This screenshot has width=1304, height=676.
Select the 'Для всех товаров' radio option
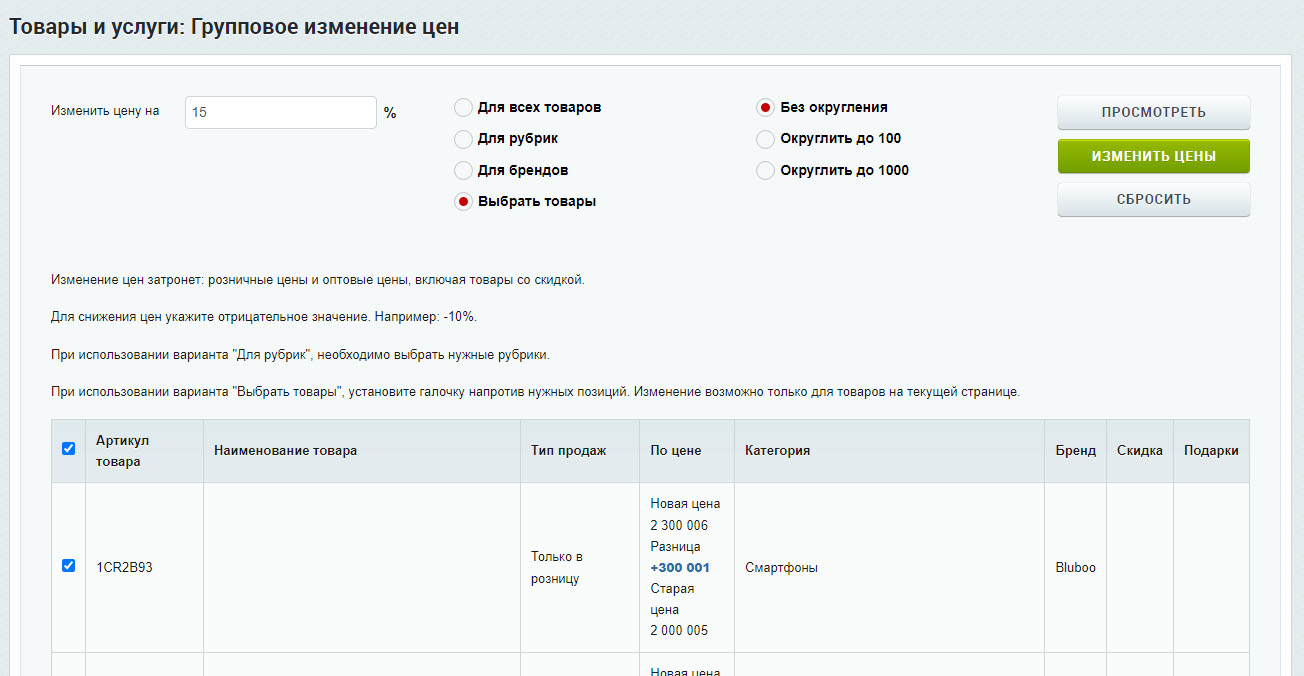464,108
